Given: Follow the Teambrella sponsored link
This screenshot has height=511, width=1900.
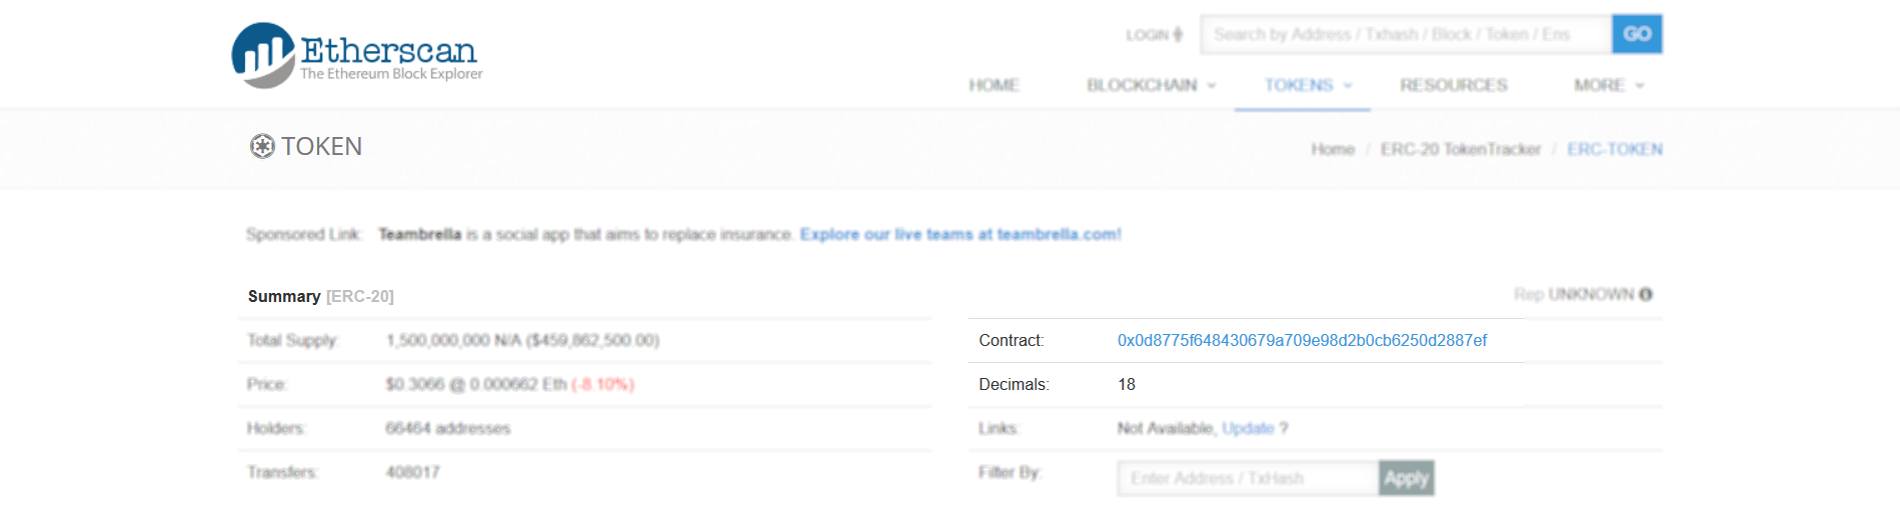Looking at the screenshot, I should (959, 235).
